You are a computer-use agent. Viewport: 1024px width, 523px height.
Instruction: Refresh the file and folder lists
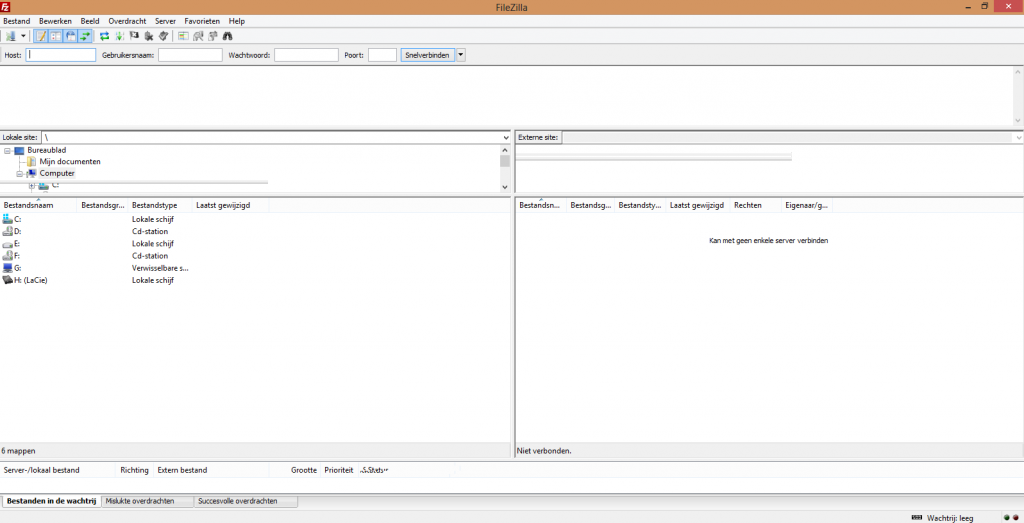point(104,37)
